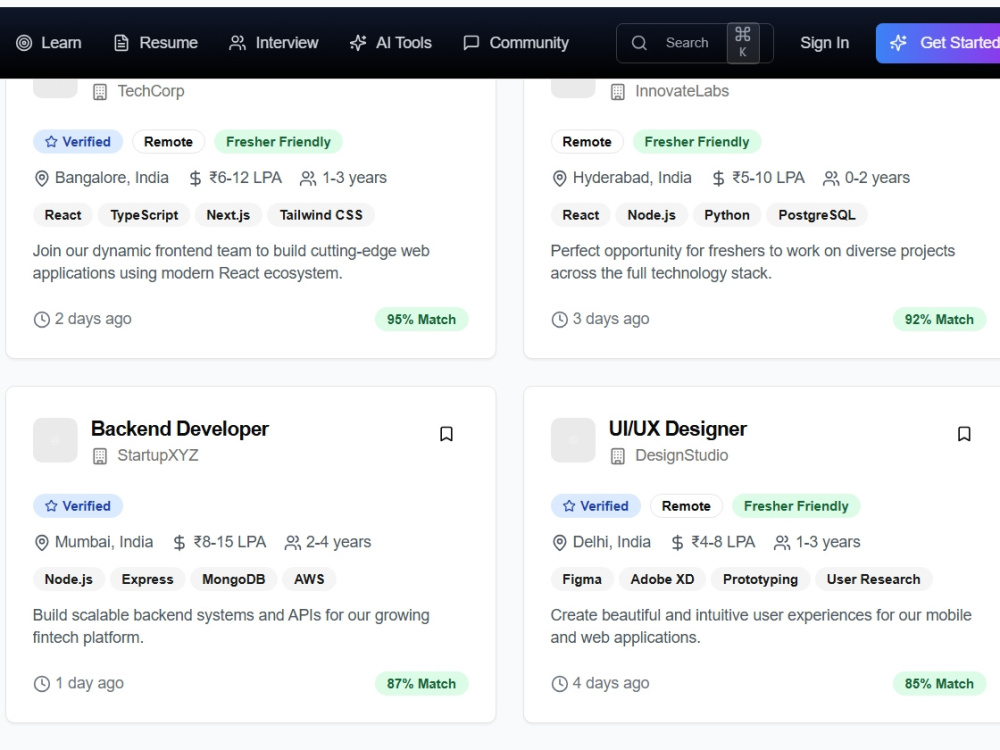Click the clock icon beside 4 days ago
The image size is (1000, 750).
(x=559, y=684)
